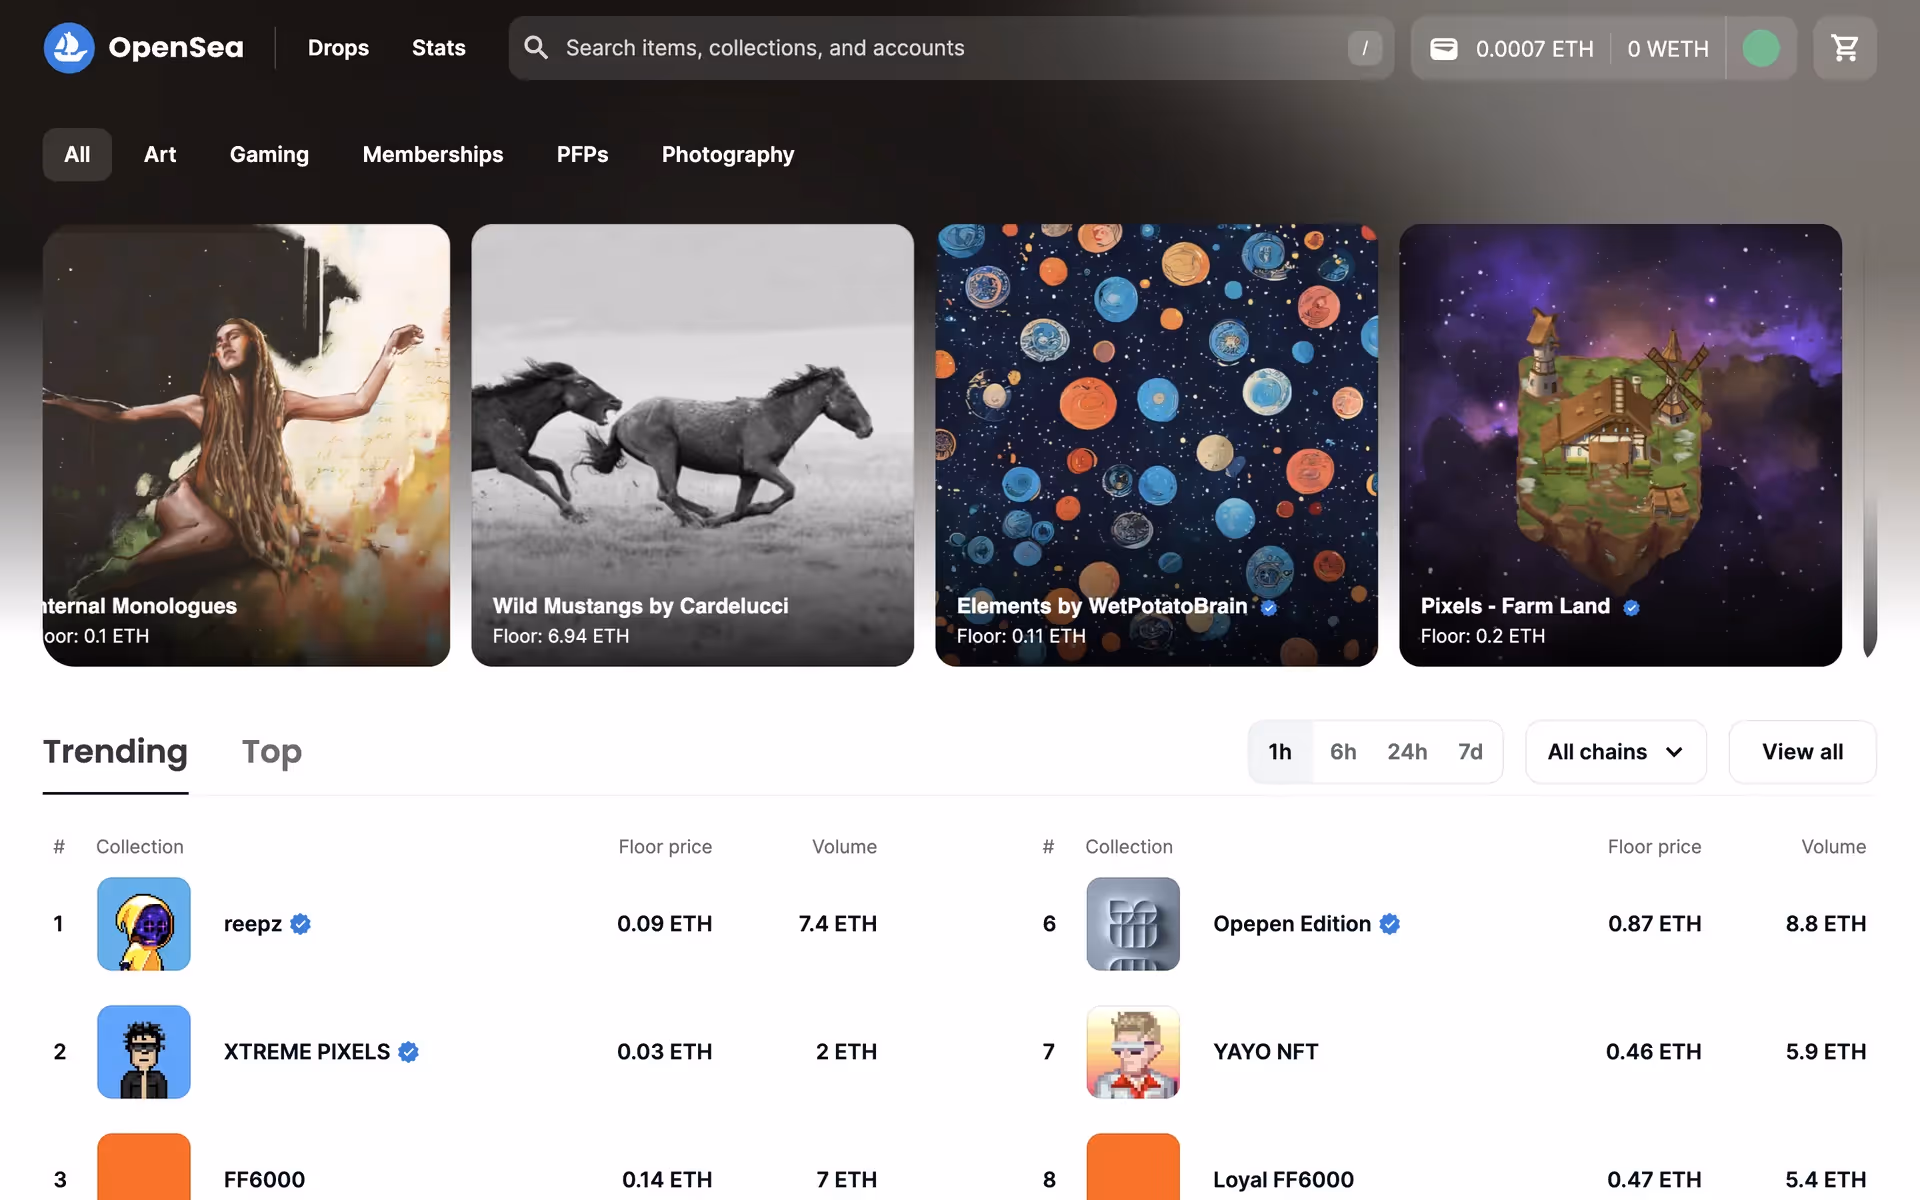Open YAYO NFT collection link

tap(1265, 1052)
